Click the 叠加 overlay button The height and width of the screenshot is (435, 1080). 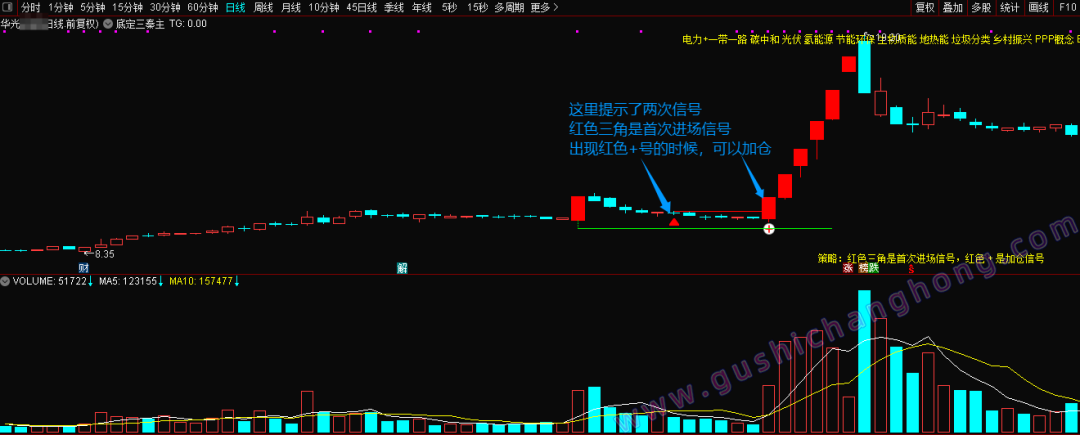pos(953,8)
